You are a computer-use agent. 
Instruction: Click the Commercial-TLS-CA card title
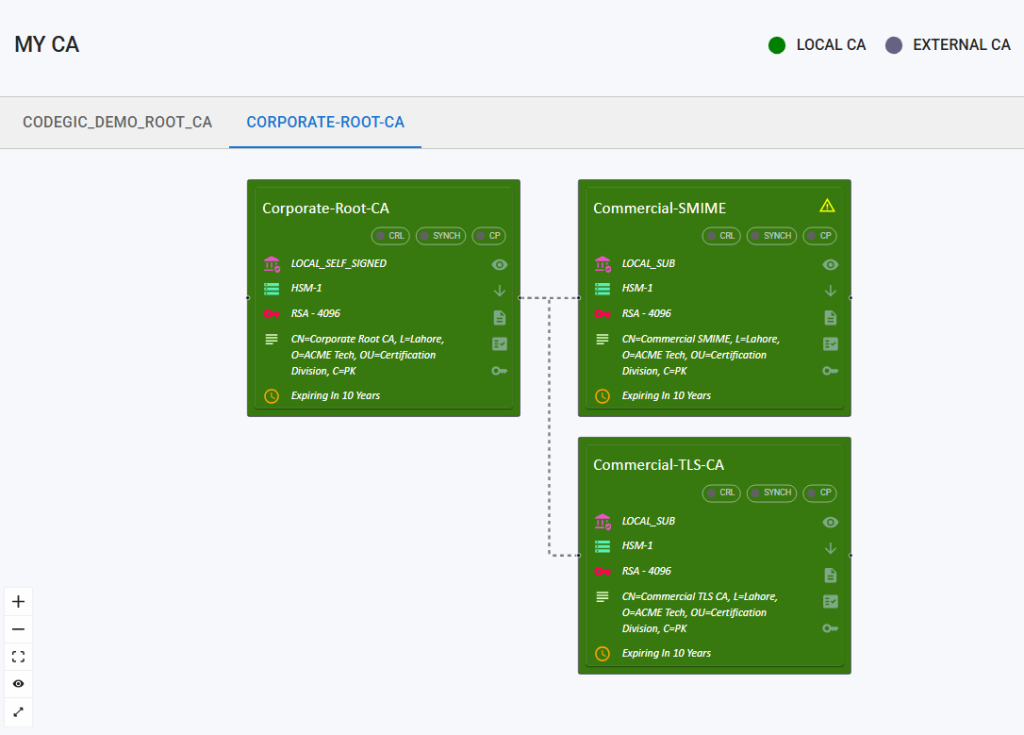tap(658, 465)
